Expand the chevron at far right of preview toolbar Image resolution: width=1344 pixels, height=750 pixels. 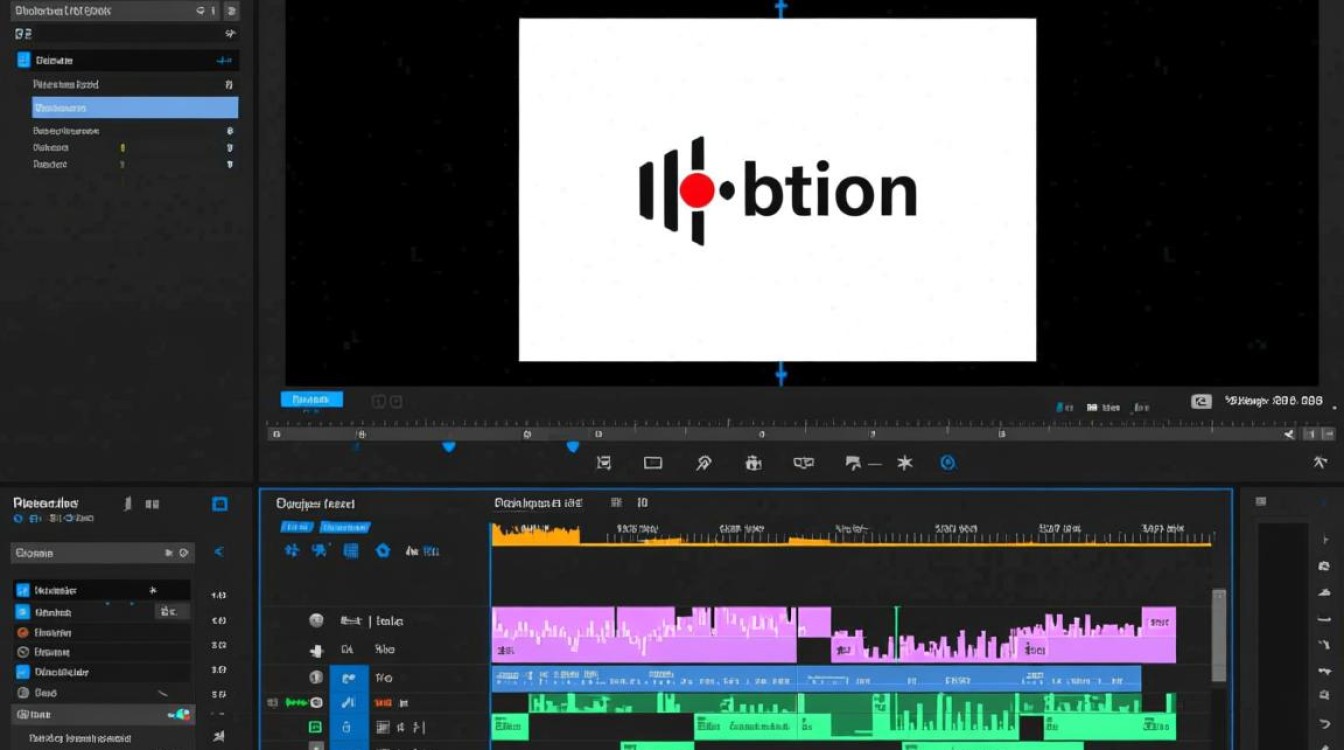[1319, 463]
